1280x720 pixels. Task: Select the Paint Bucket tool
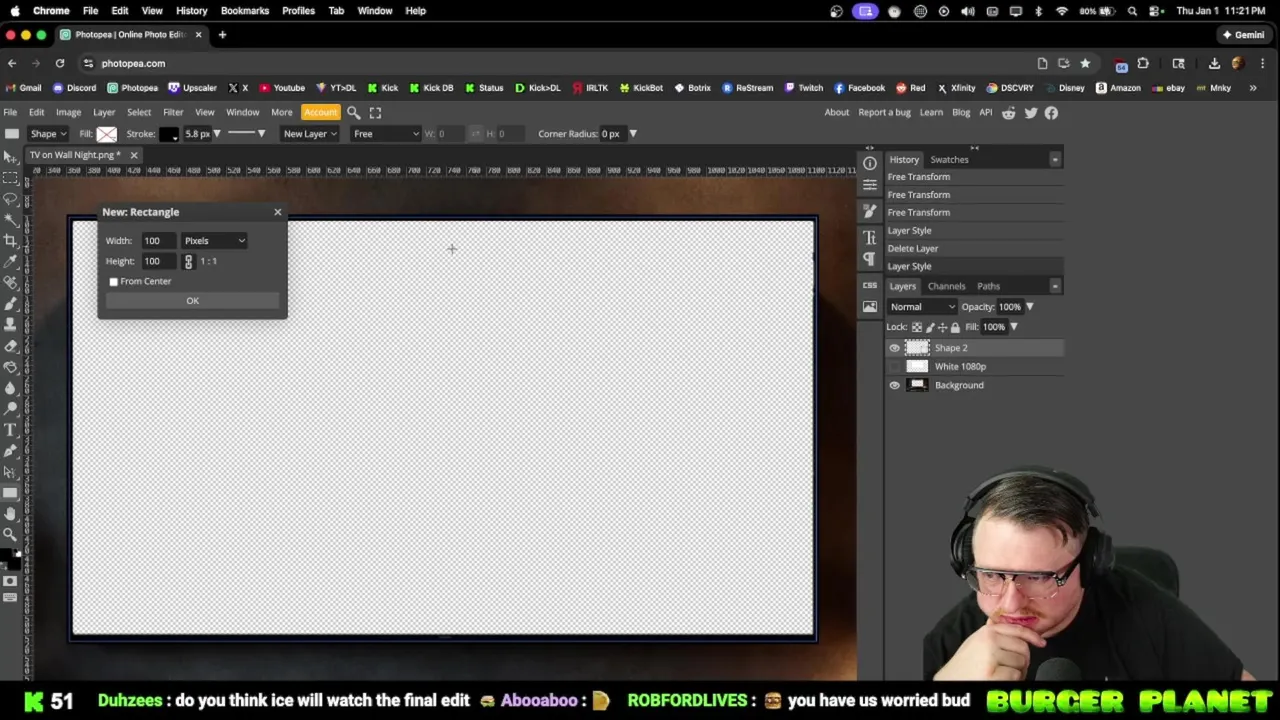(x=11, y=367)
